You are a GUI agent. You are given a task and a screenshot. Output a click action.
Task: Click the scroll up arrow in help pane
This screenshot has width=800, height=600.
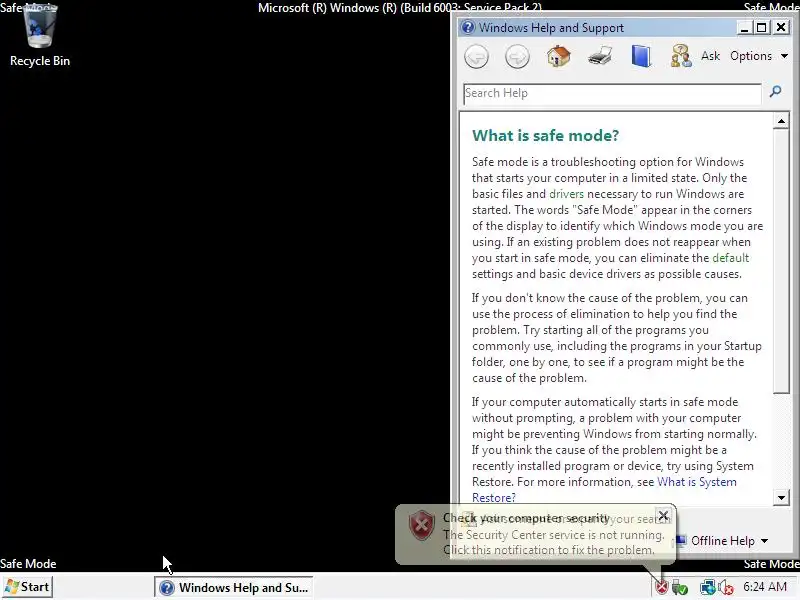pos(781,121)
